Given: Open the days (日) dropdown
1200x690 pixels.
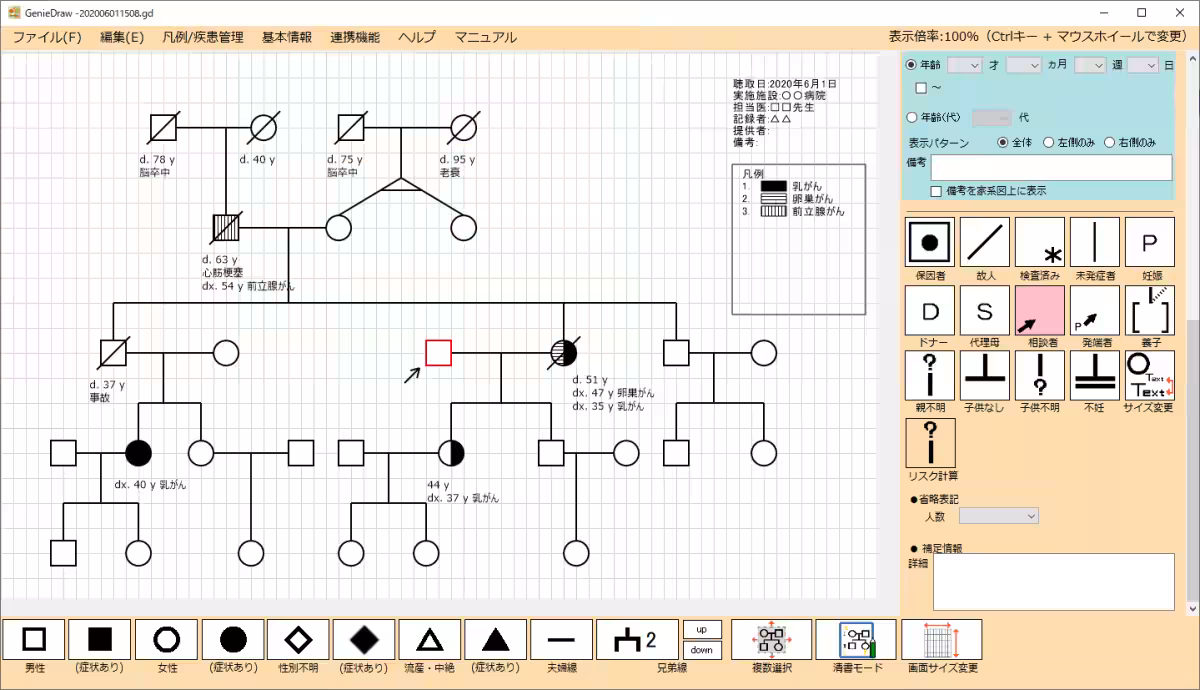Looking at the screenshot, I should [1143, 65].
